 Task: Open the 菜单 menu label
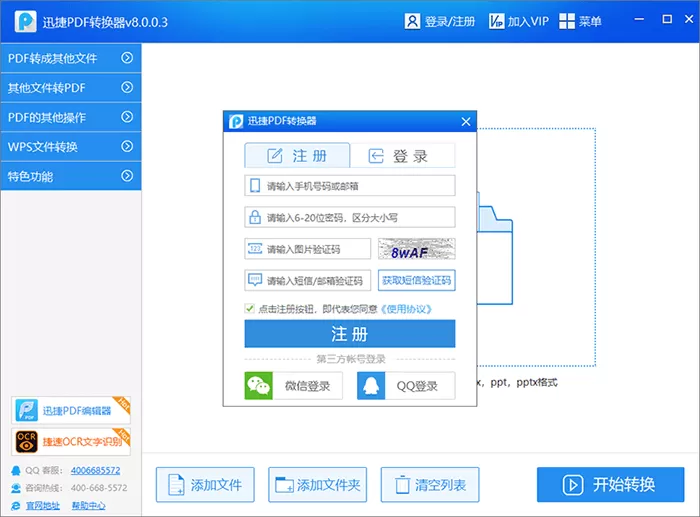590,21
